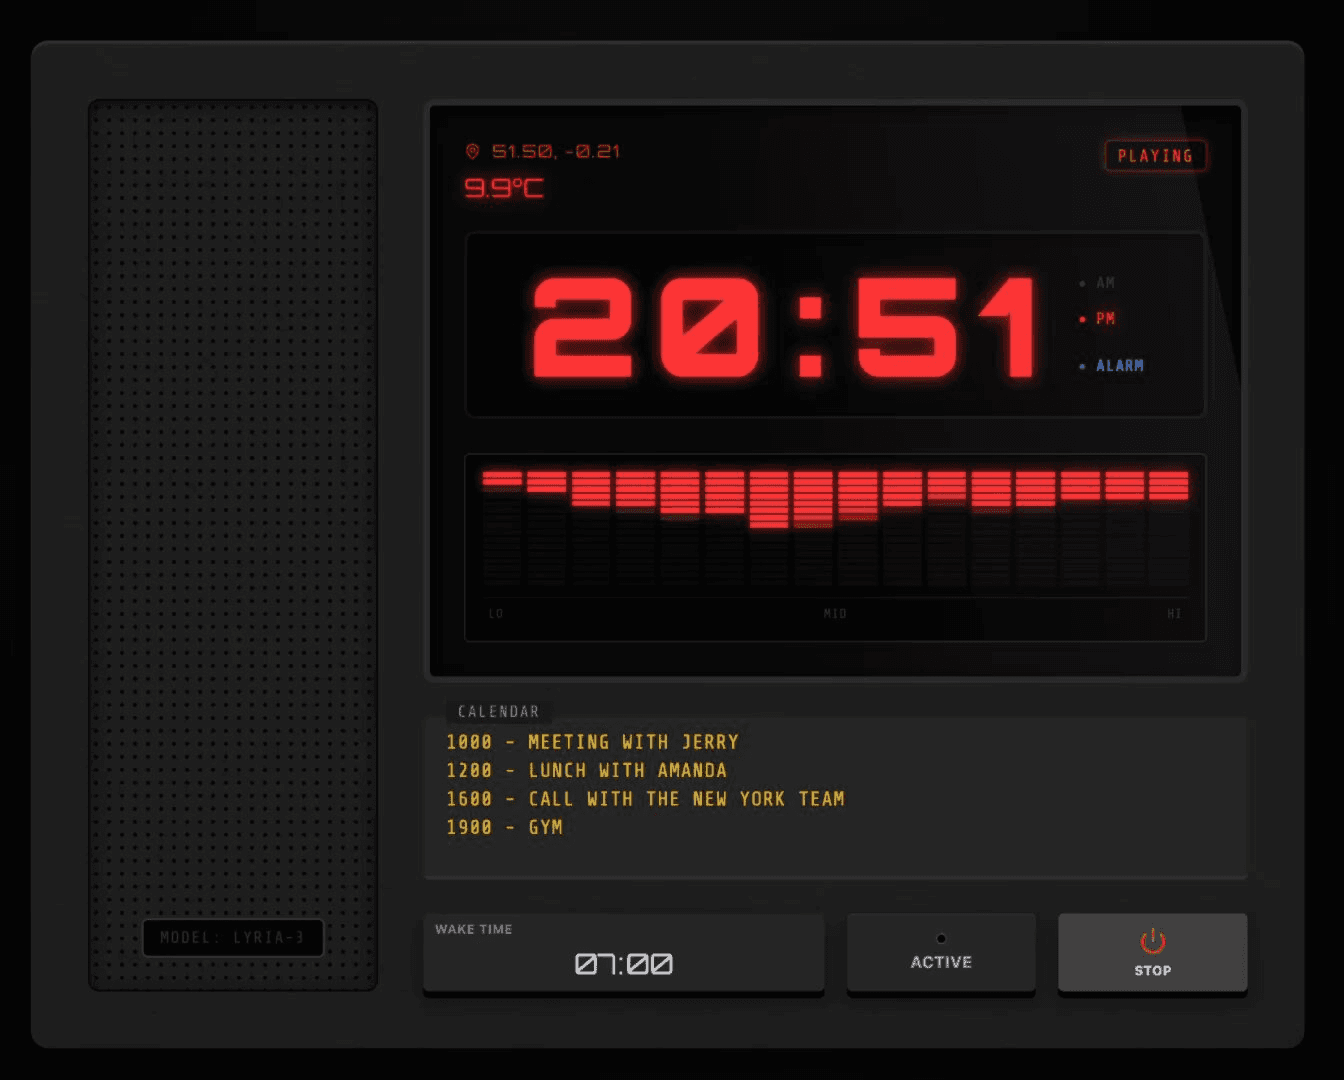Click the 07:00 wake time field

click(623, 963)
